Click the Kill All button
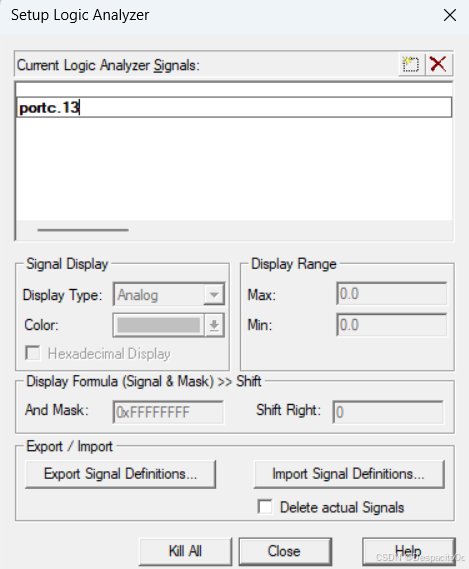 [185, 552]
